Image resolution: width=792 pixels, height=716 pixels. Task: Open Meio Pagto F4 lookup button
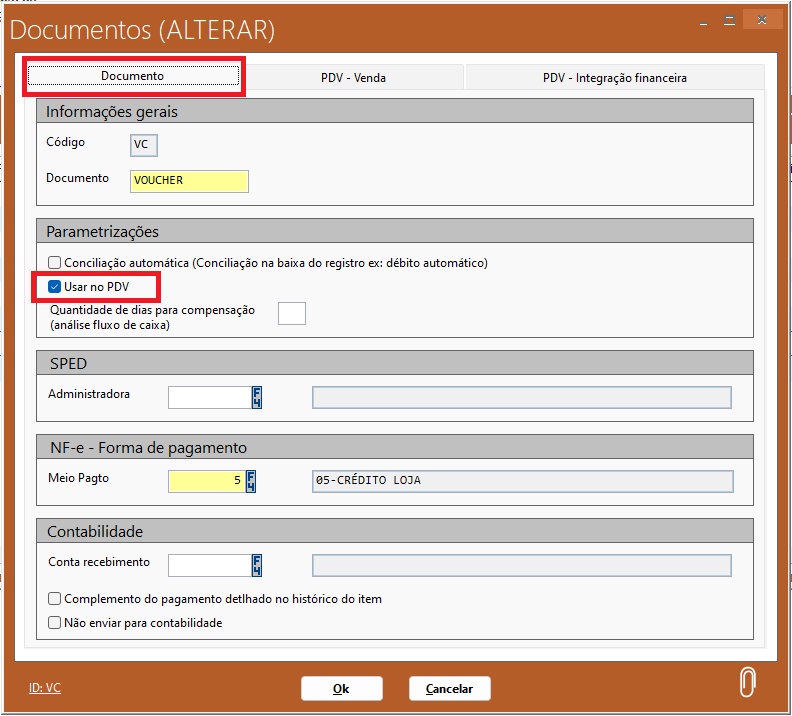pos(251,481)
